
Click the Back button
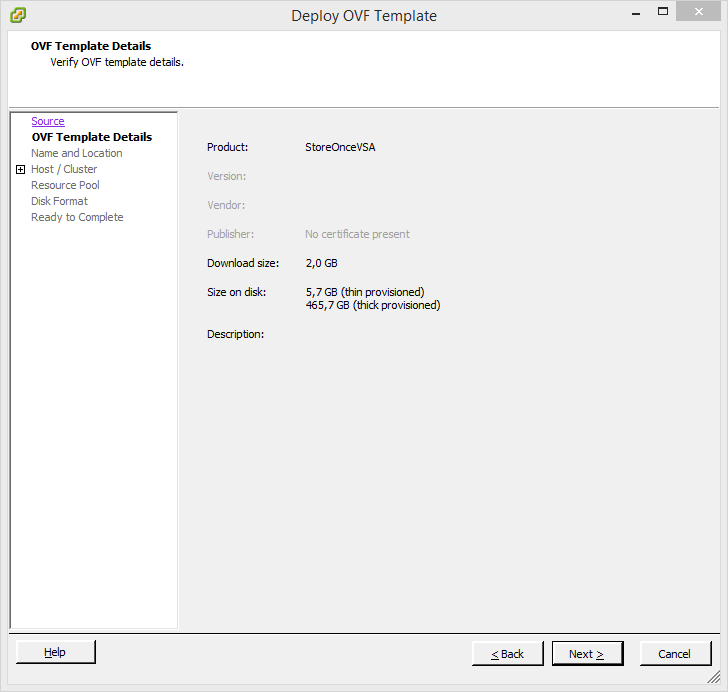click(x=507, y=654)
